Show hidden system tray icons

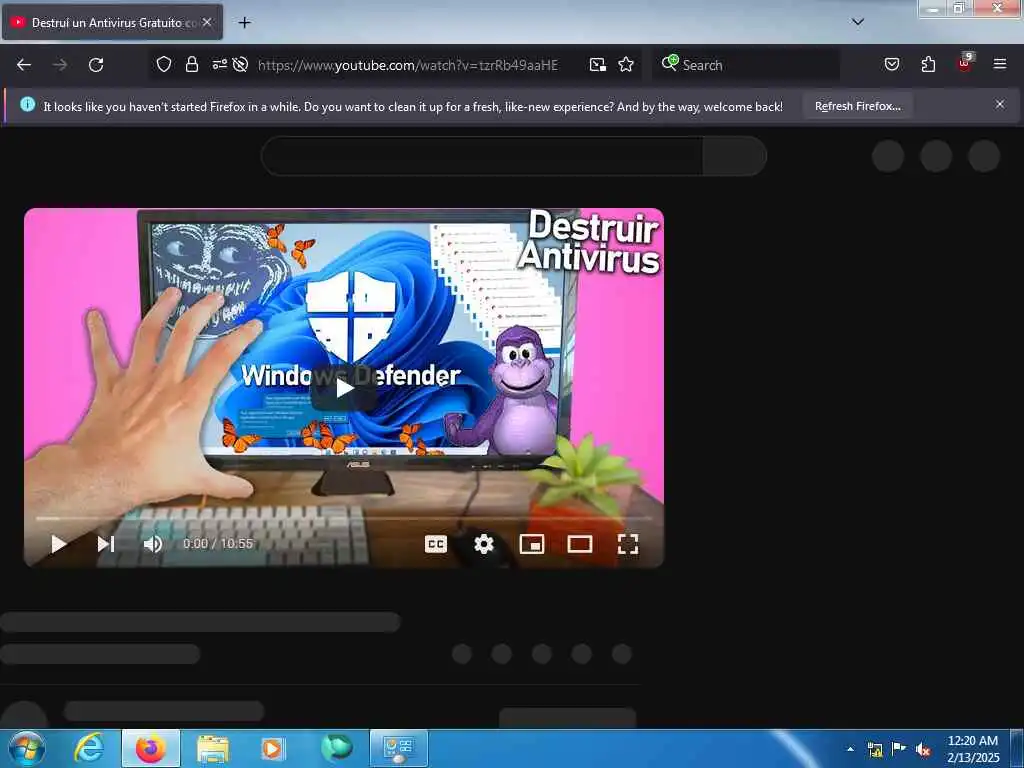(850, 749)
